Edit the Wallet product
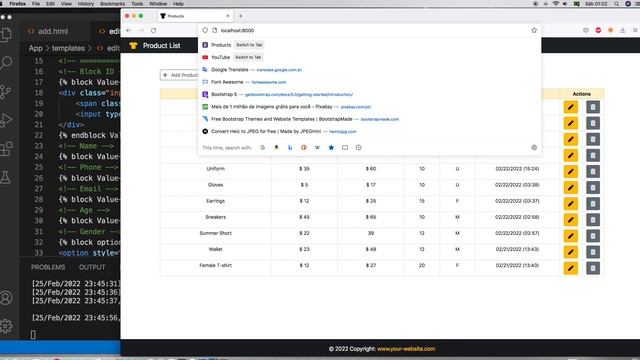Screen dimensions: 640x360 (x=571, y=252)
